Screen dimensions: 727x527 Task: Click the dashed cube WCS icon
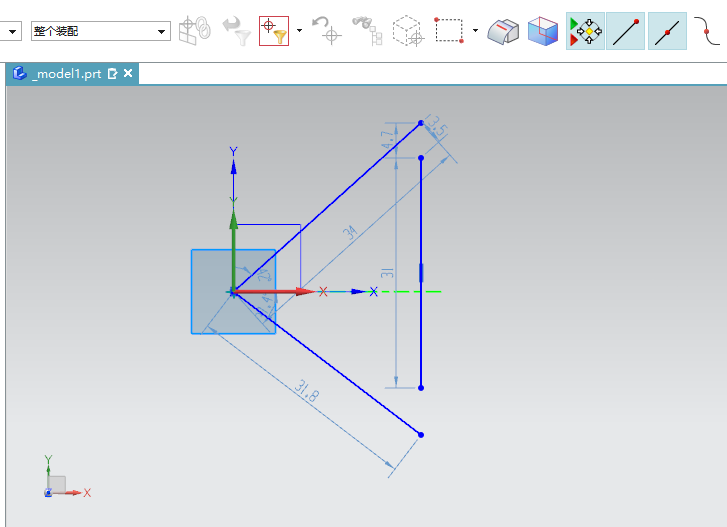pyautogui.click(x=408, y=31)
